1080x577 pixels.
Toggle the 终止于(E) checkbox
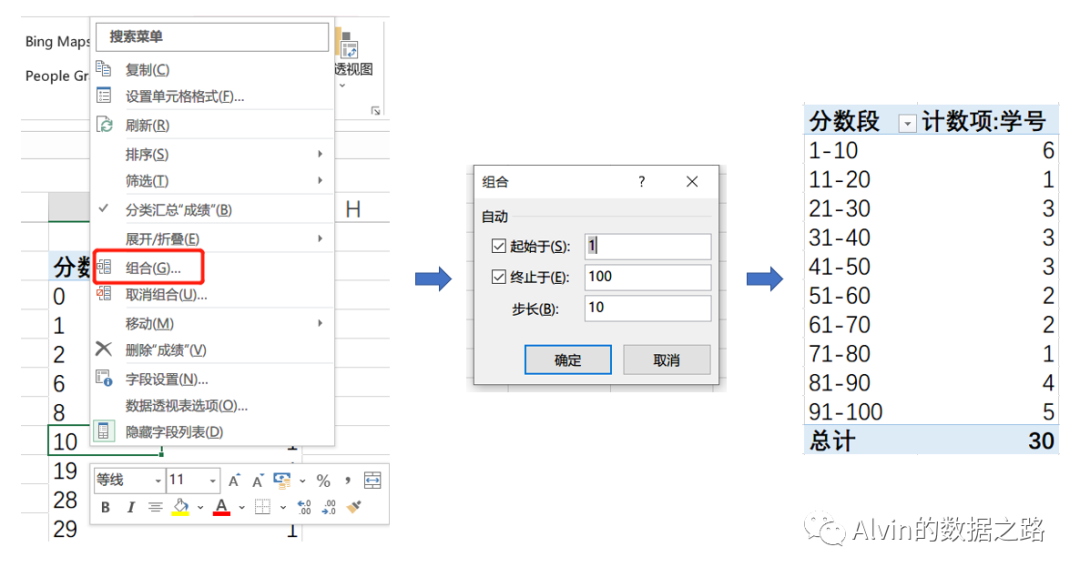coord(499,277)
